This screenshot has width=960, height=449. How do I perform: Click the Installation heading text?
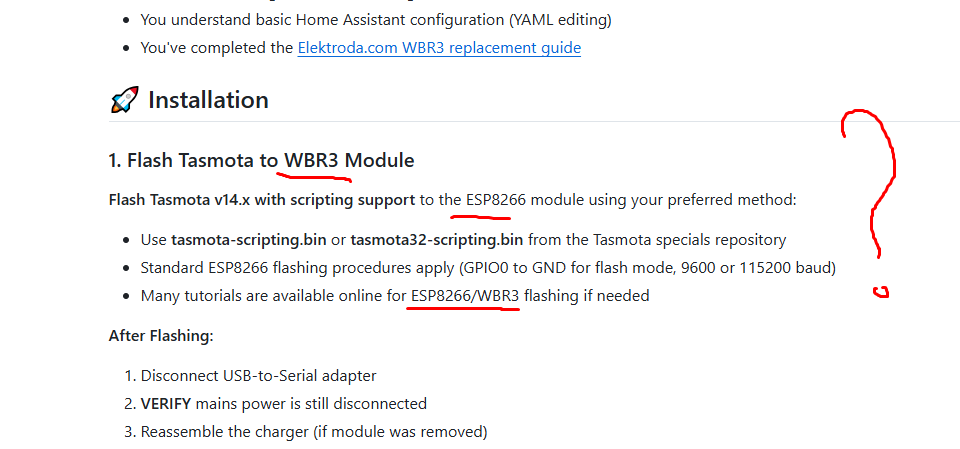[x=208, y=100]
